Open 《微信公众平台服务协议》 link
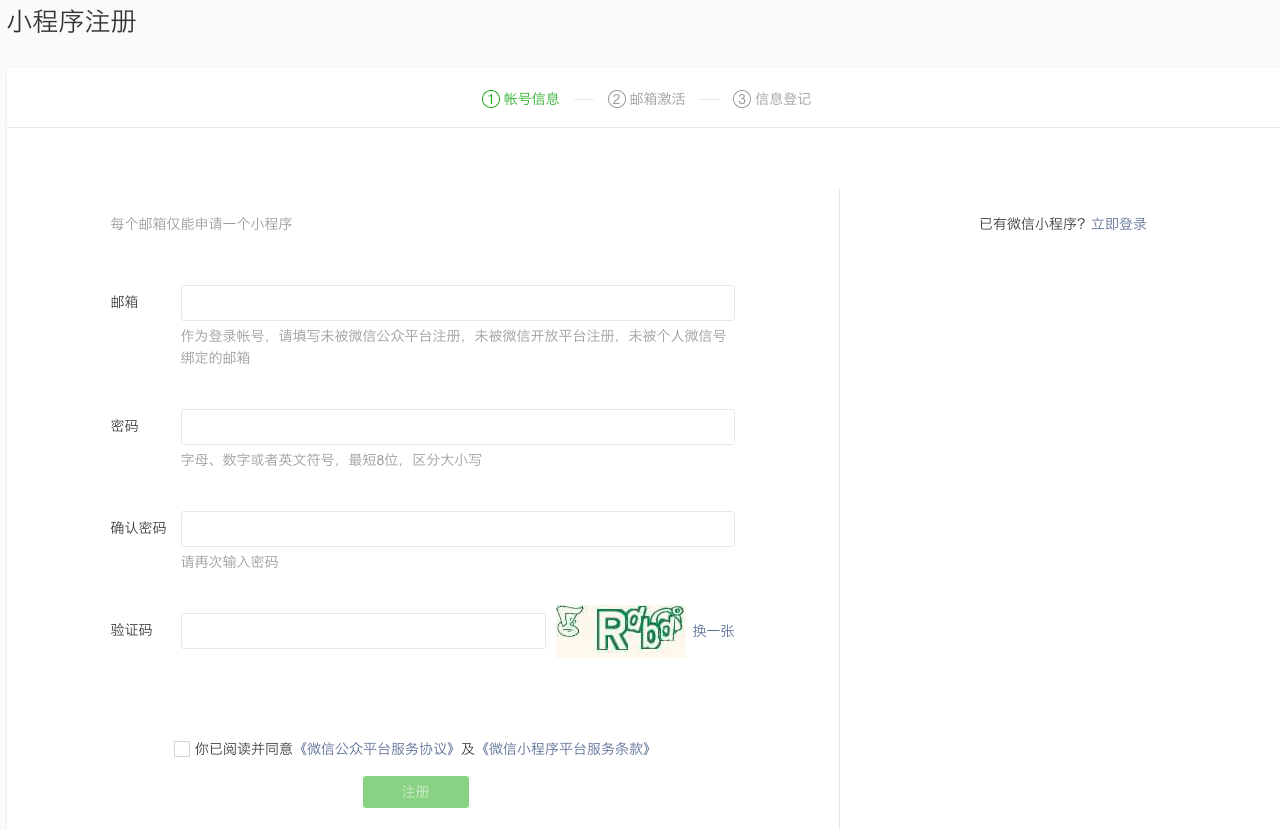 pyautogui.click(x=377, y=749)
